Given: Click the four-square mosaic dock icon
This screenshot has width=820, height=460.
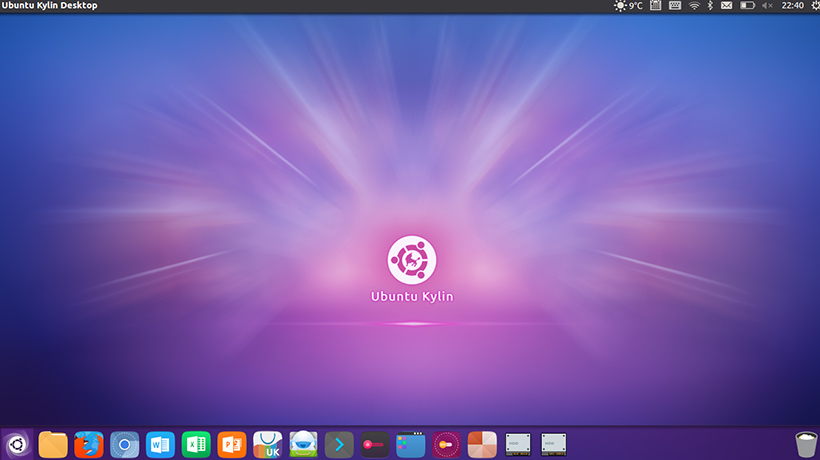Looking at the screenshot, I should (x=482, y=444).
